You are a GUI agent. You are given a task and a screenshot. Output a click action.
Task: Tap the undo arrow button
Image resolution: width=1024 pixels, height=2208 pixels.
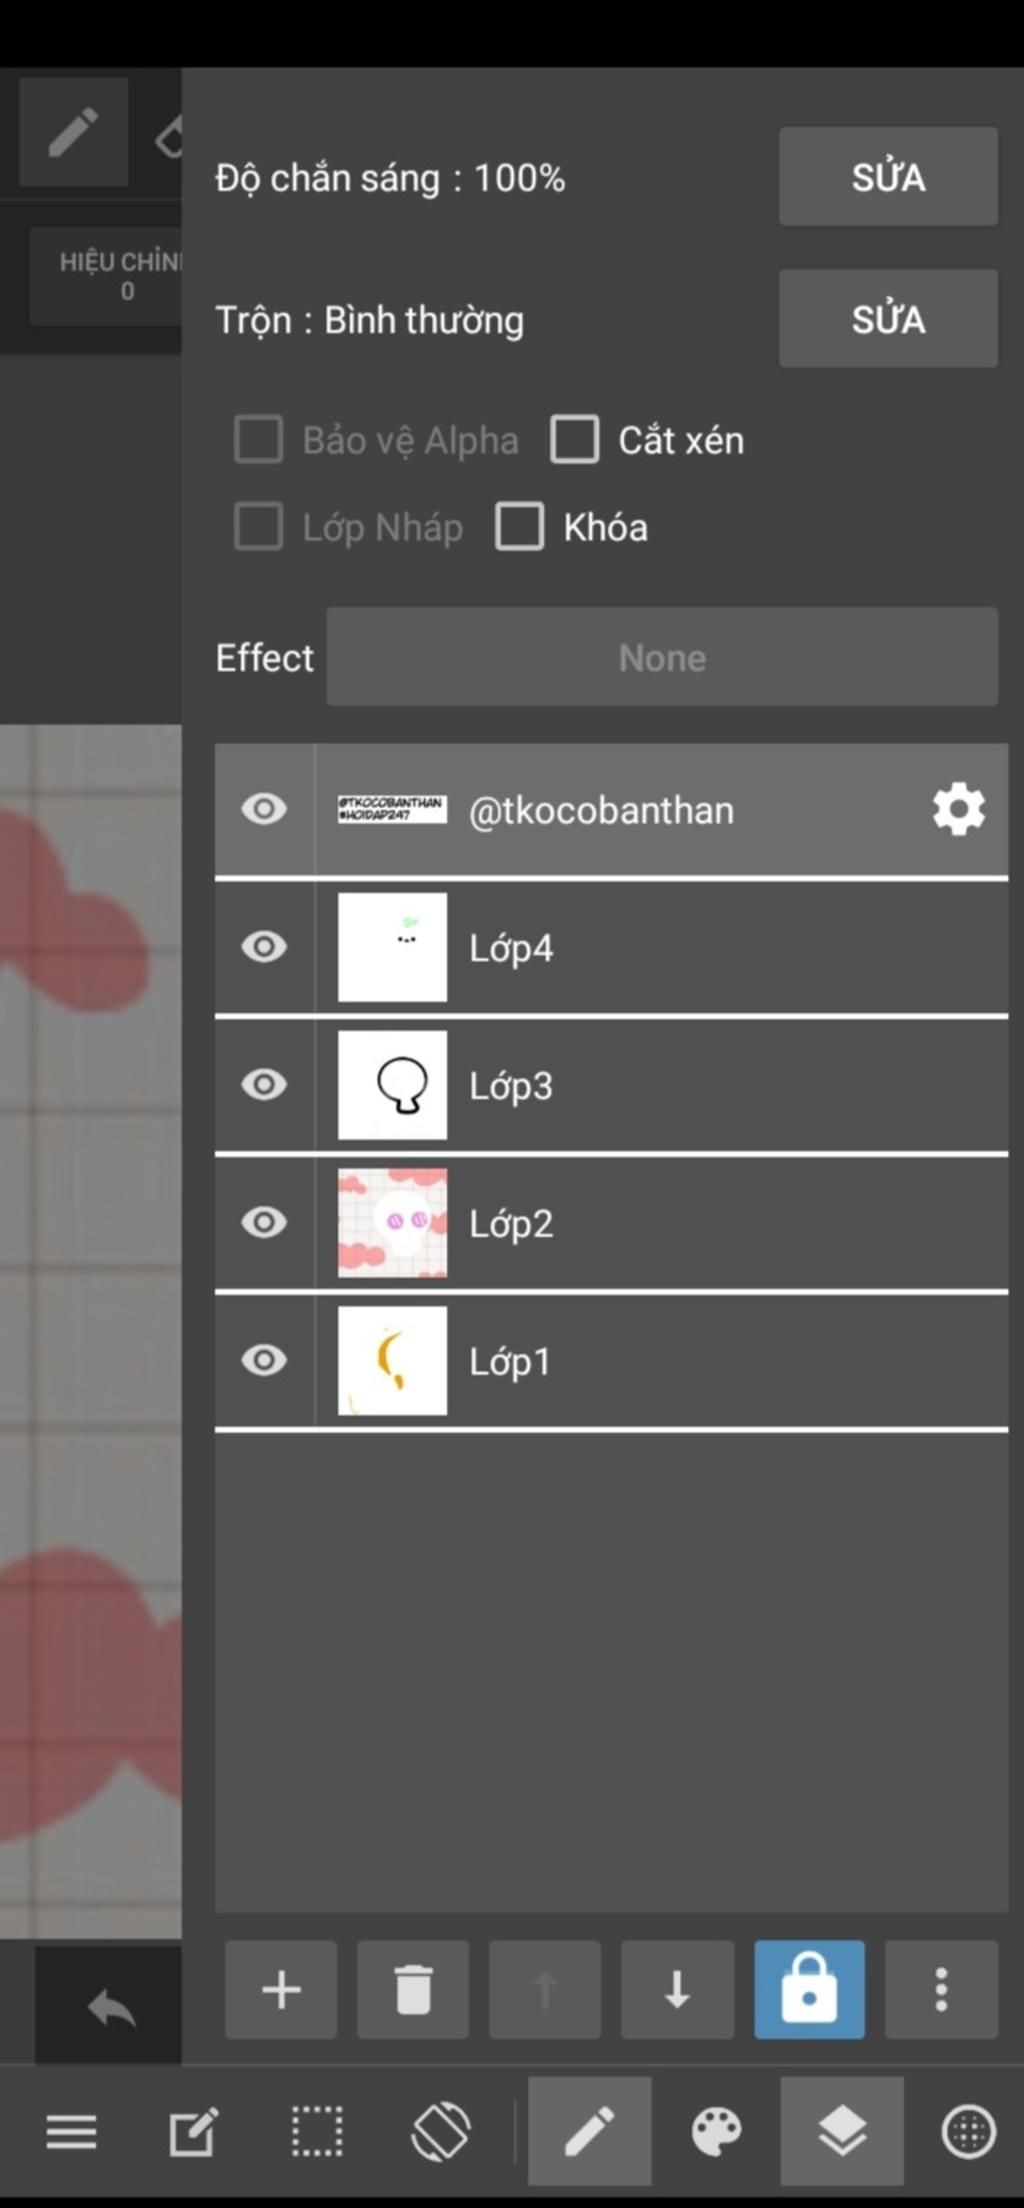coord(110,2007)
